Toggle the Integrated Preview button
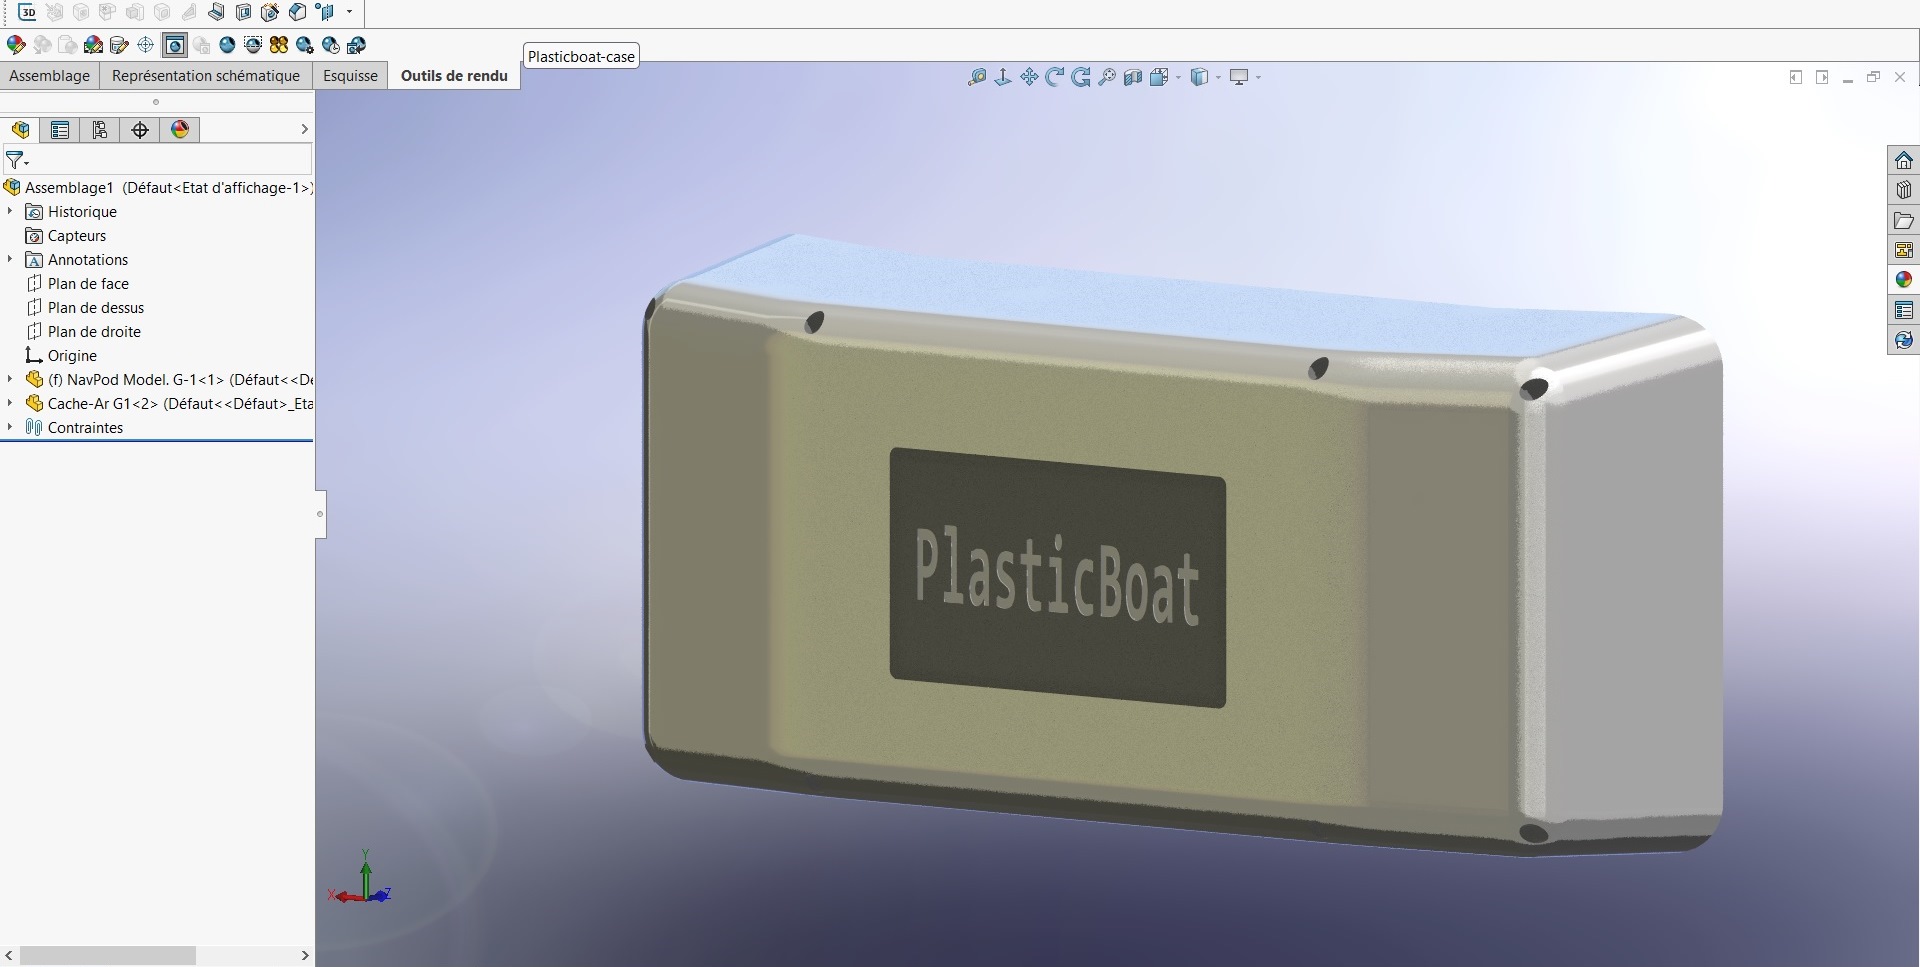This screenshot has width=1920, height=967. tap(175, 45)
